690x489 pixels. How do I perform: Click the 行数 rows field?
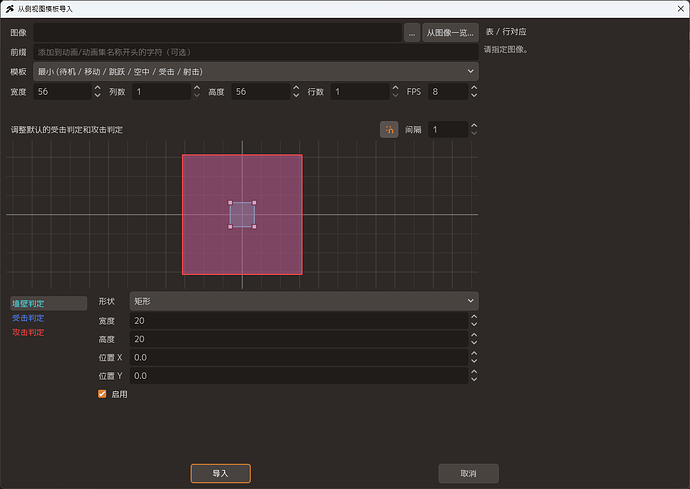(x=360, y=92)
